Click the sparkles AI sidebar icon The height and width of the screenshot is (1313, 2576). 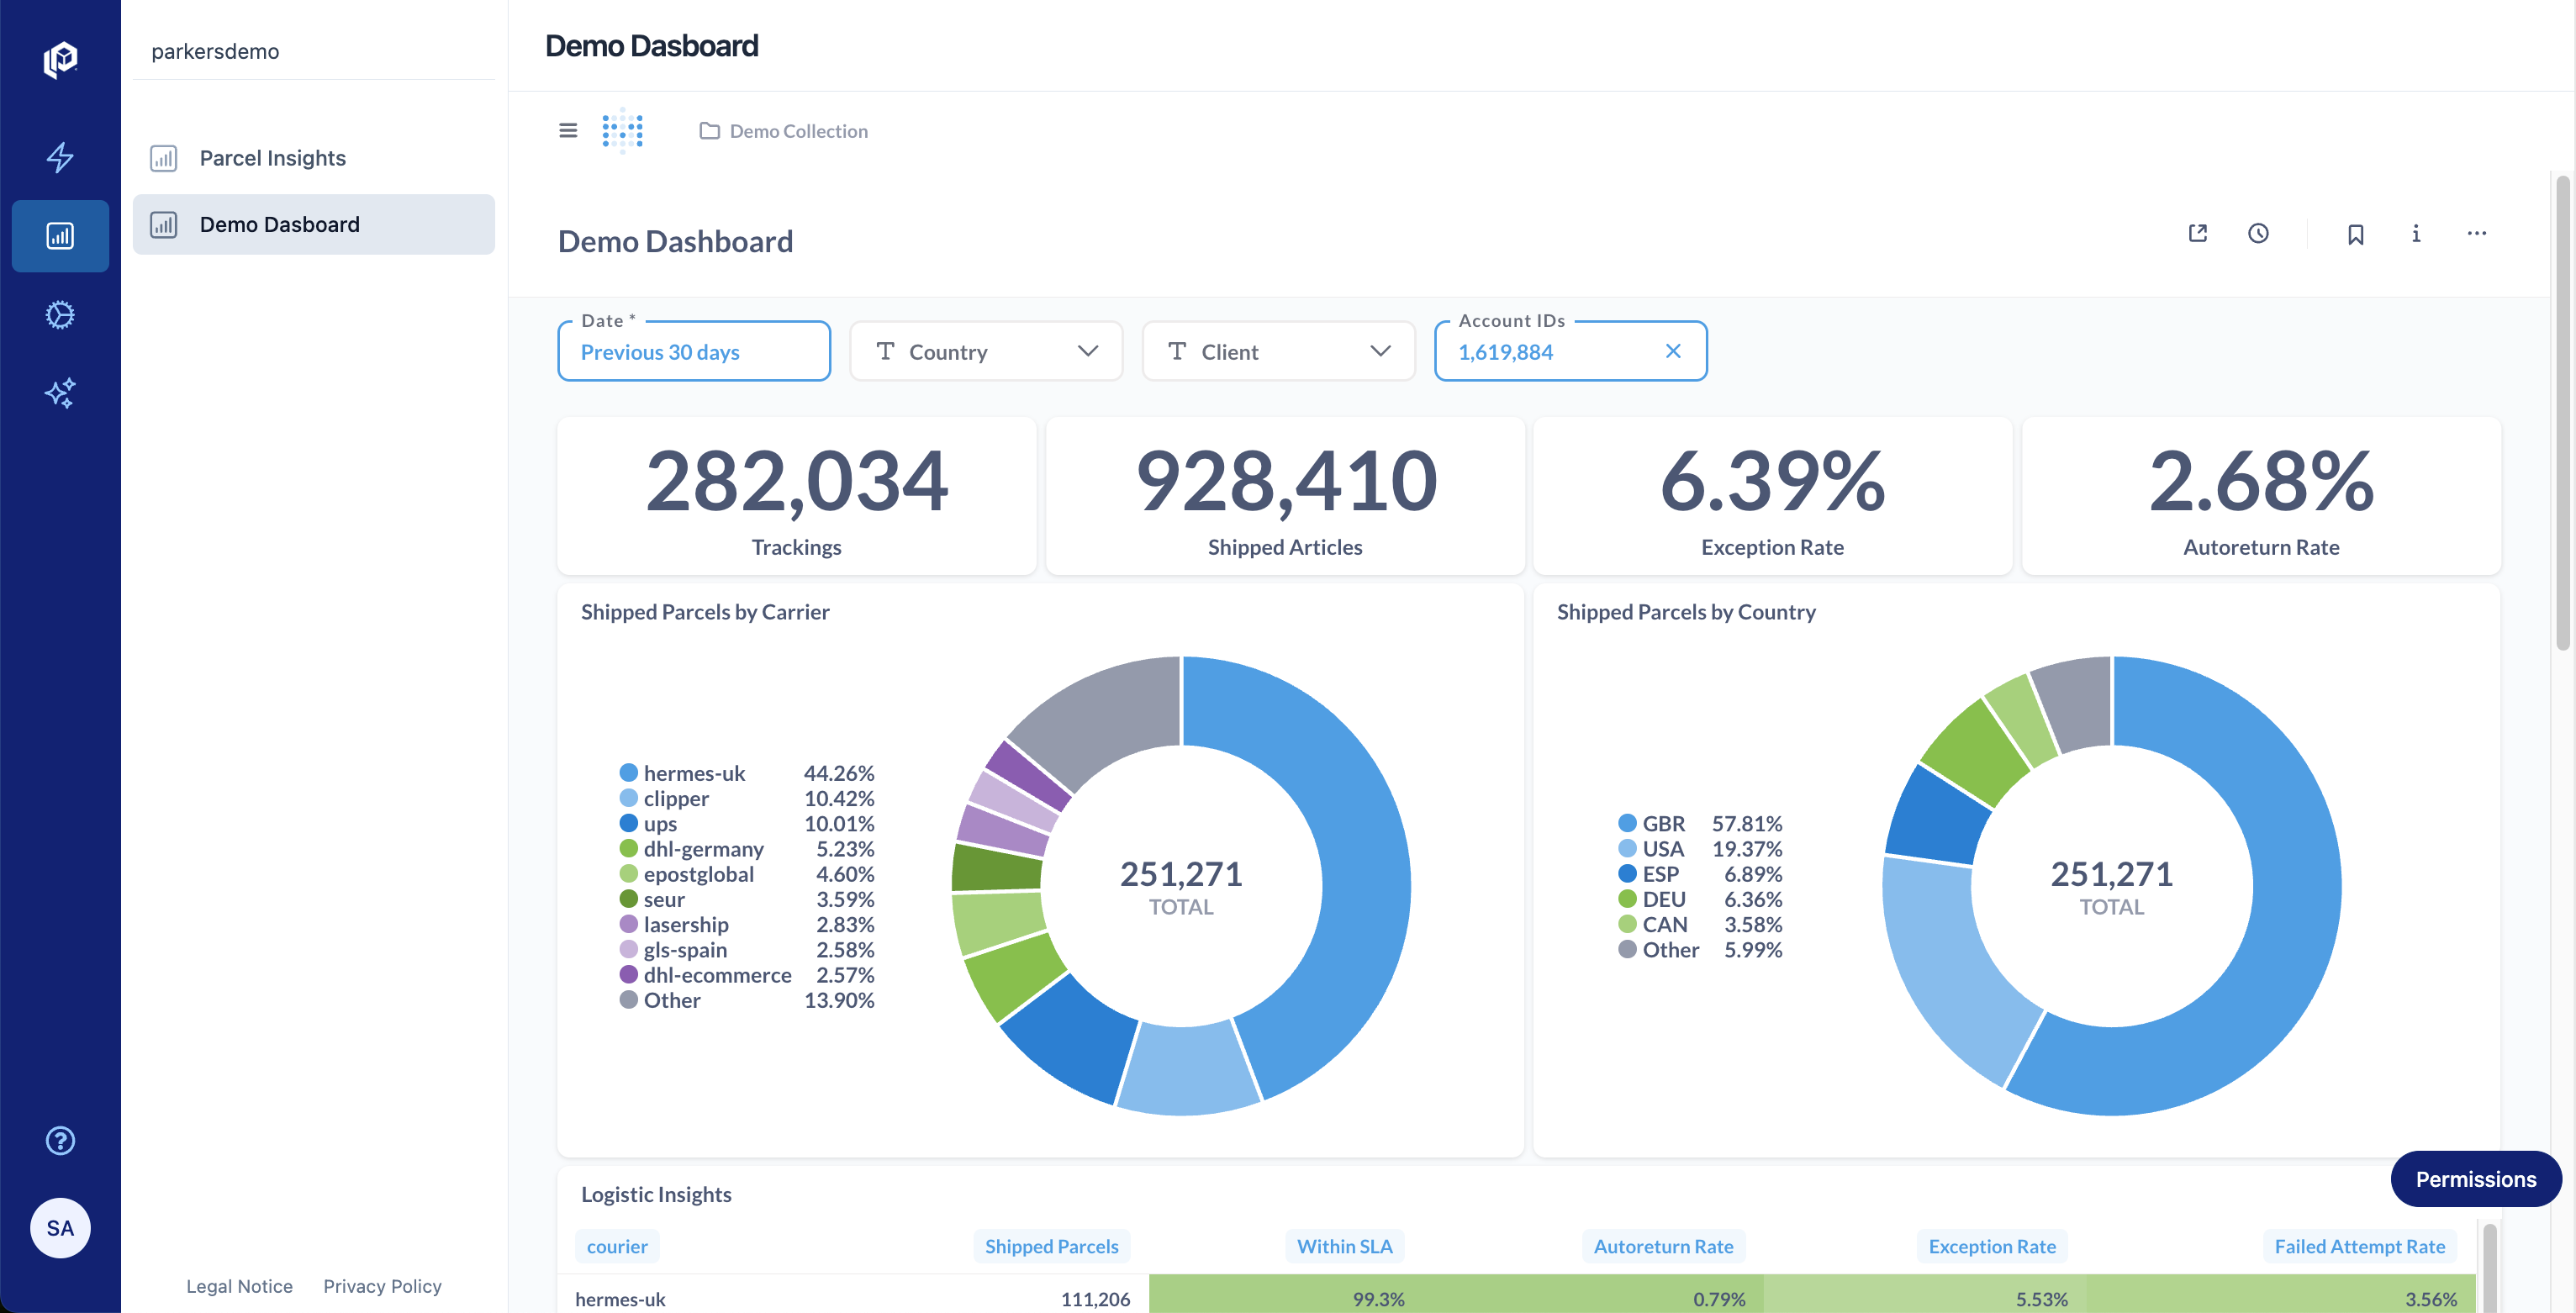(60, 393)
